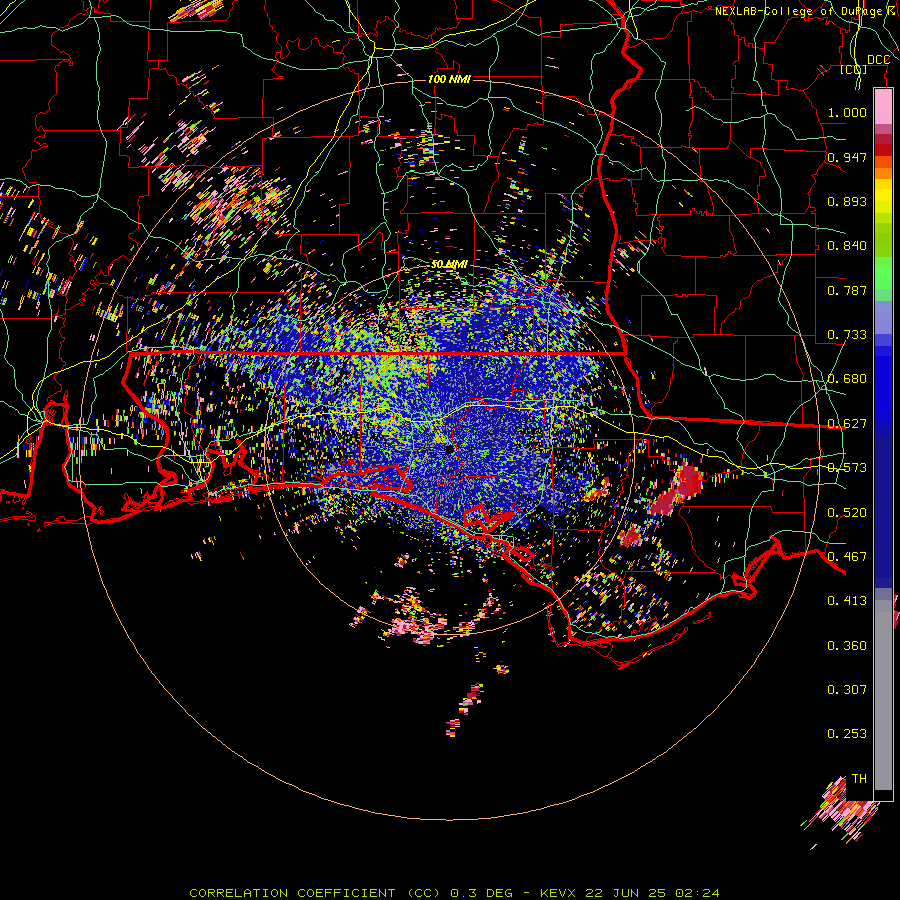Select the 0.947 color scale value
The width and height of the screenshot is (900, 900).
847,157
